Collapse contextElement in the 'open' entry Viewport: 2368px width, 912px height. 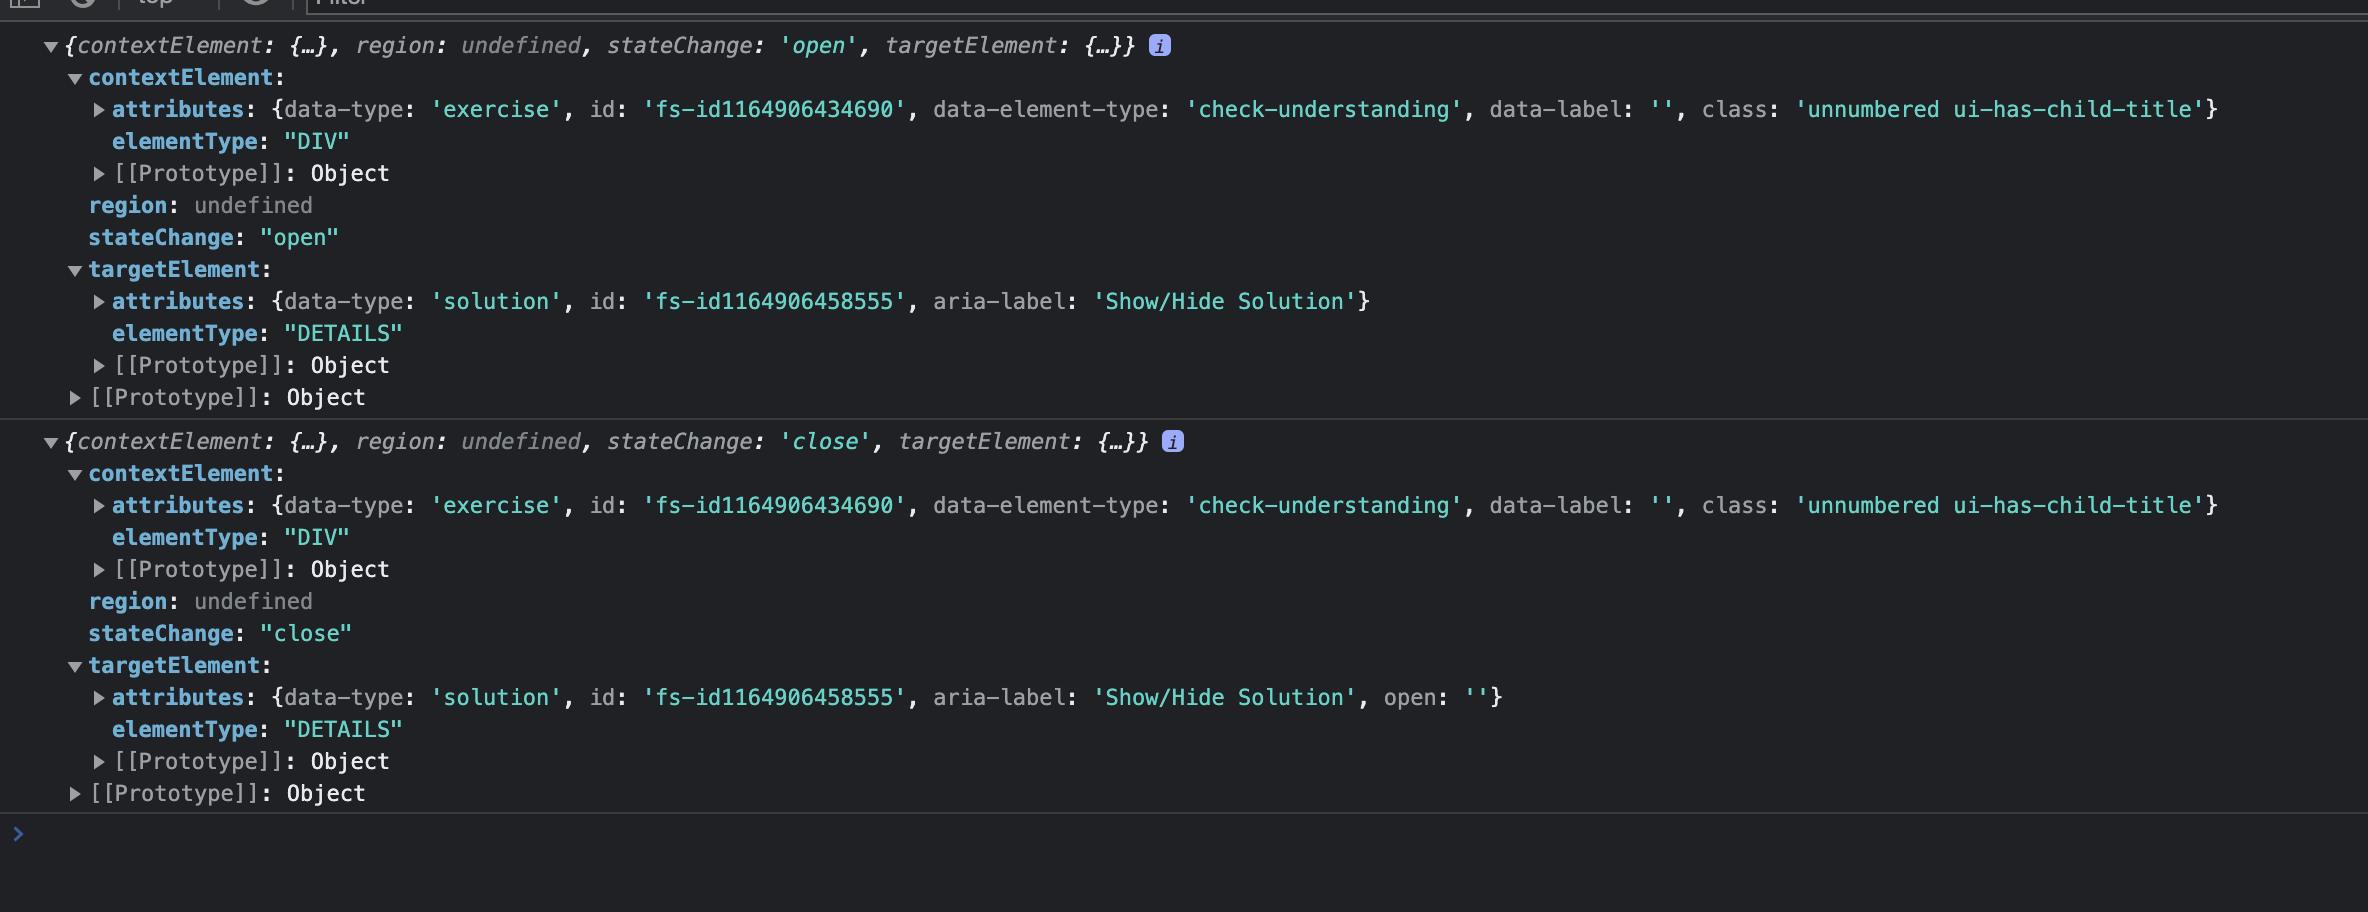[73, 77]
